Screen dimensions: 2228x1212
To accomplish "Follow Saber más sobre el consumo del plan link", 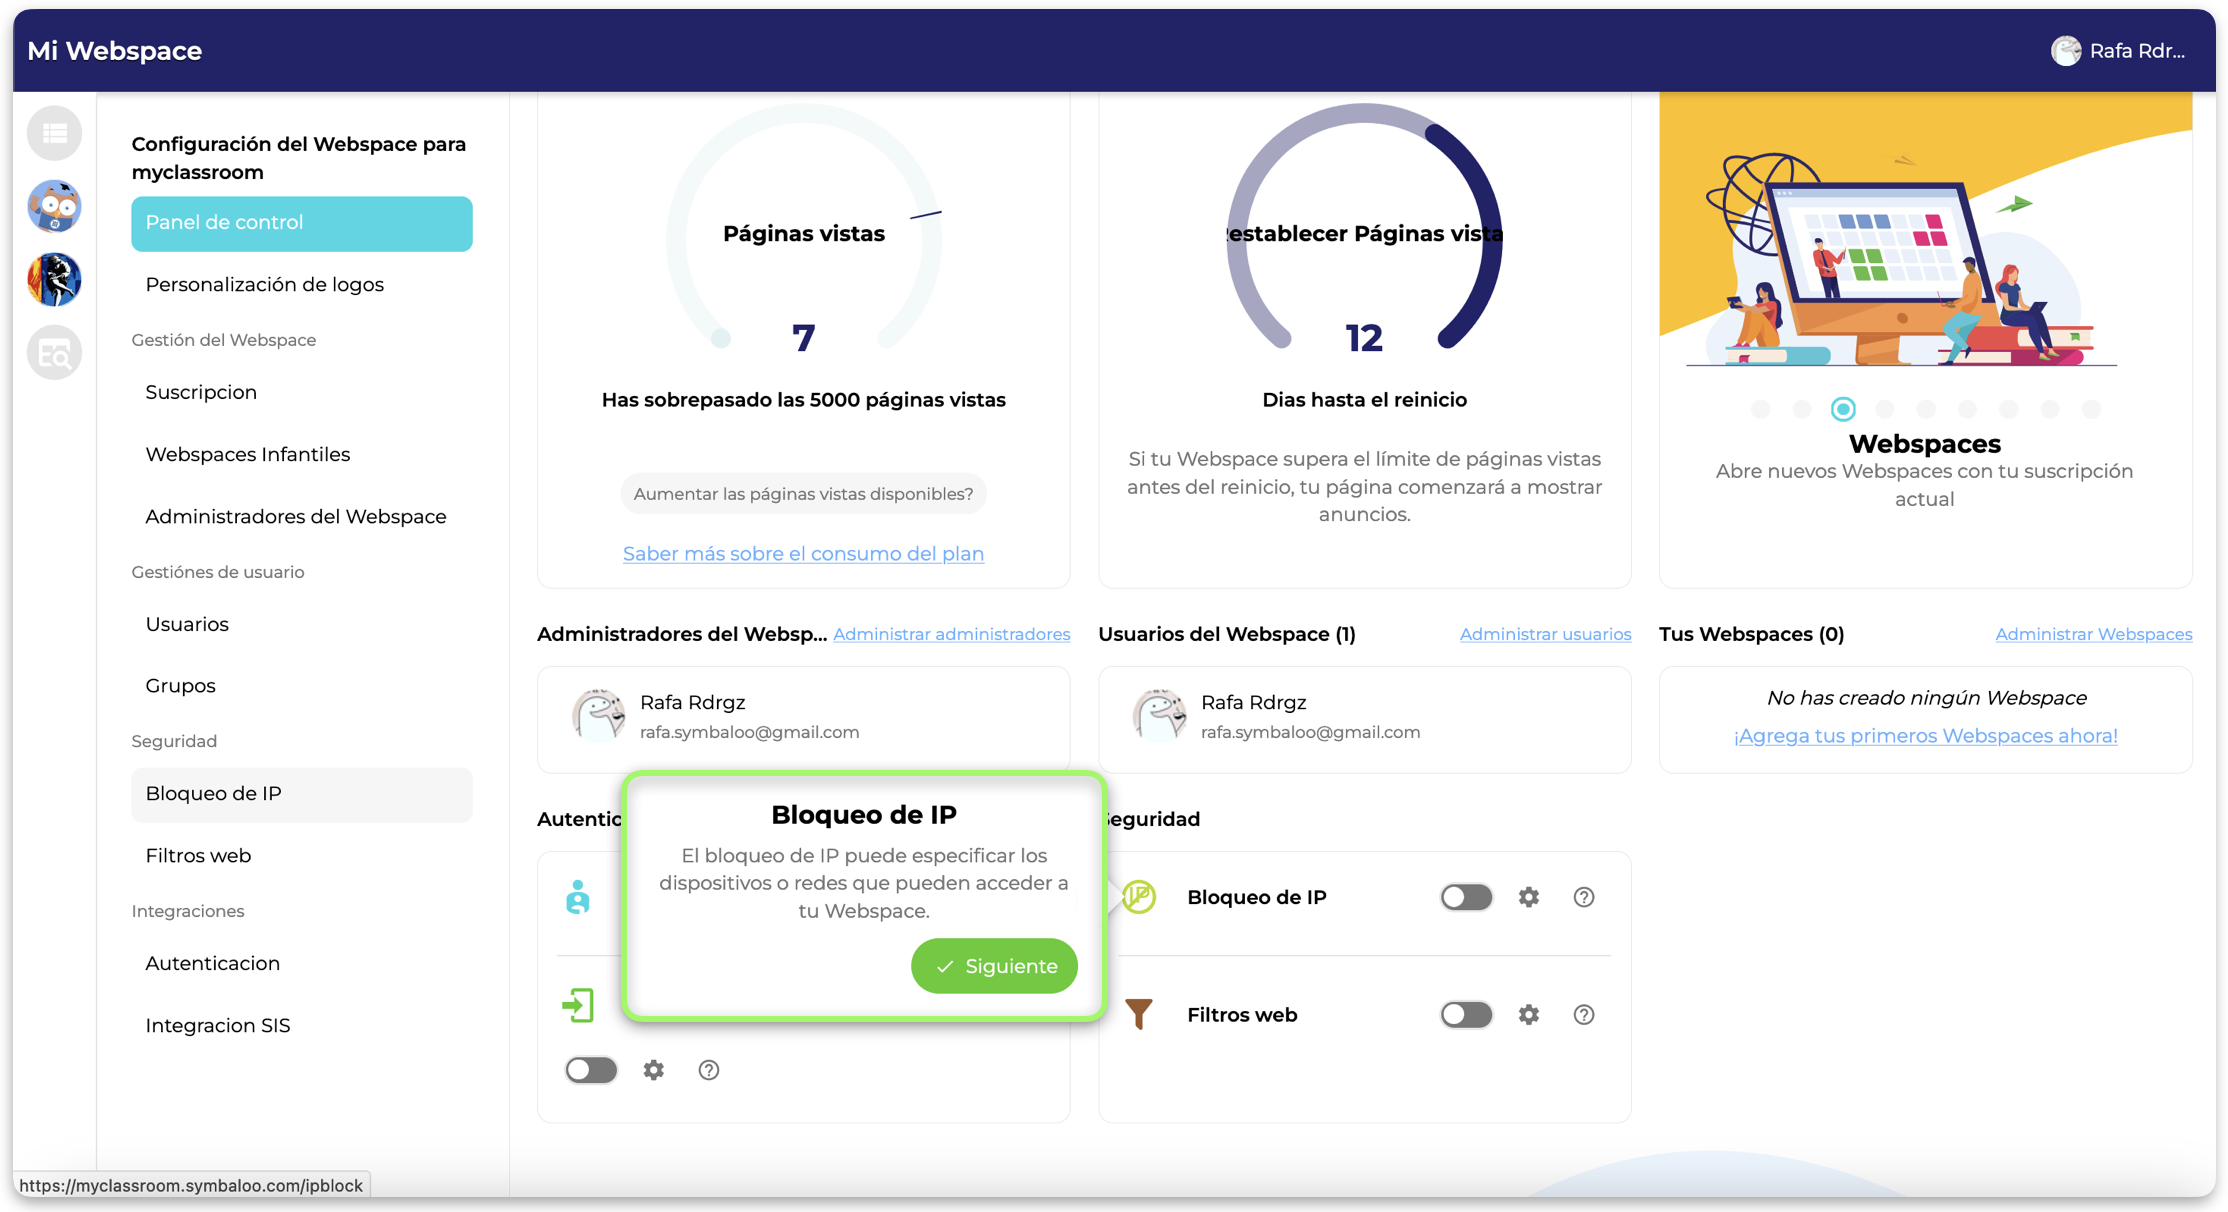I will [x=803, y=554].
